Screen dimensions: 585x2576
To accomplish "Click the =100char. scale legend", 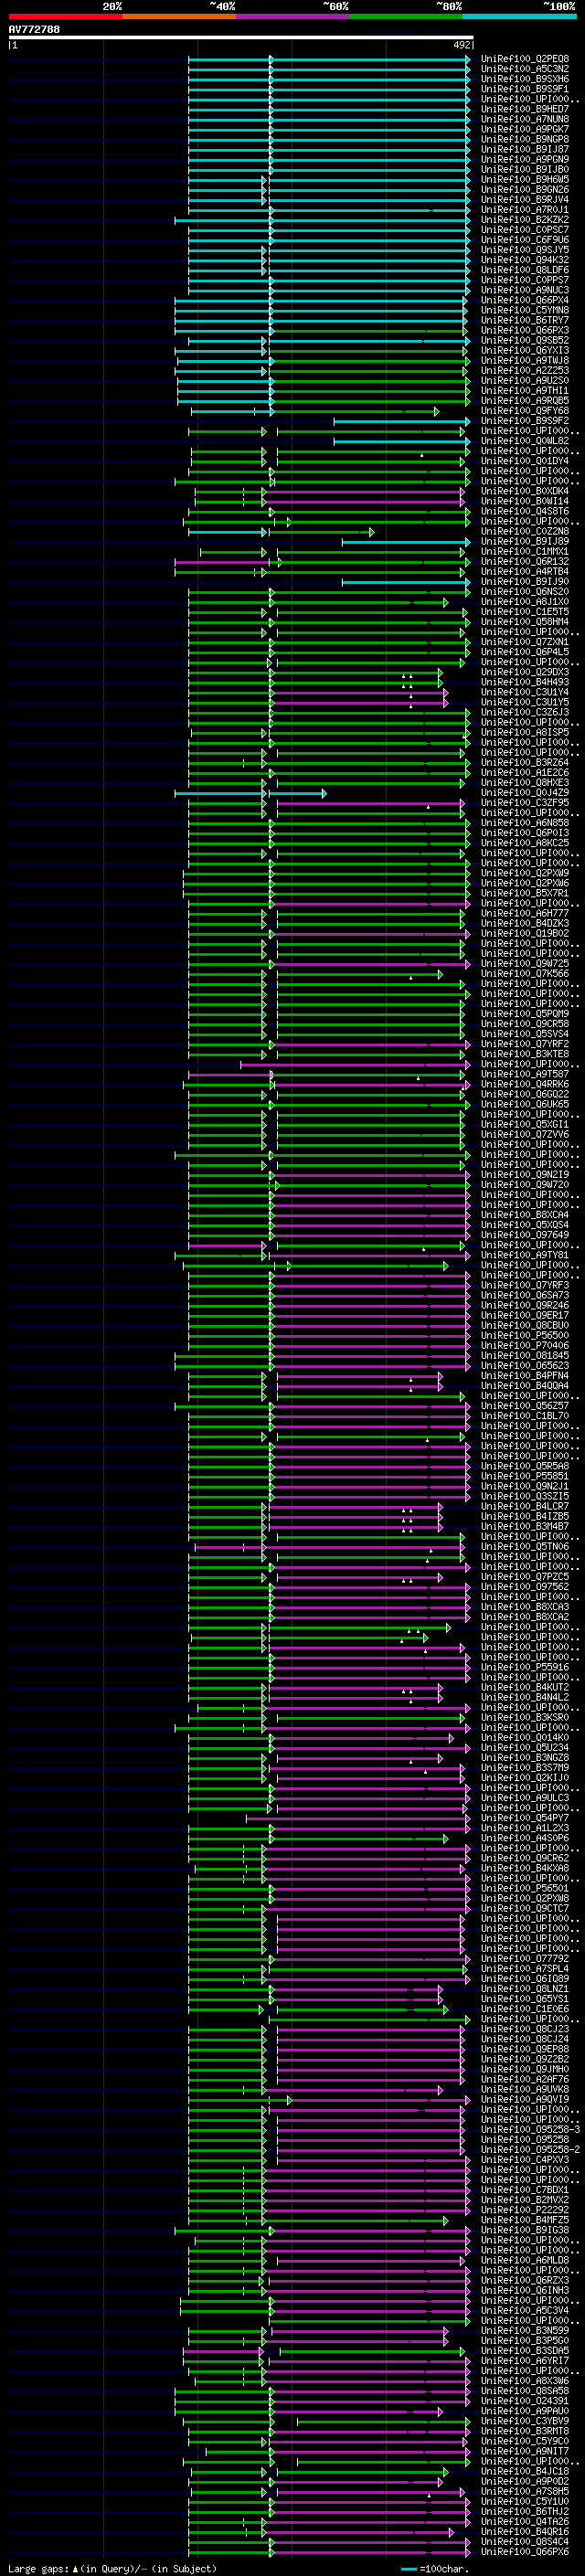I will 434,2569.
